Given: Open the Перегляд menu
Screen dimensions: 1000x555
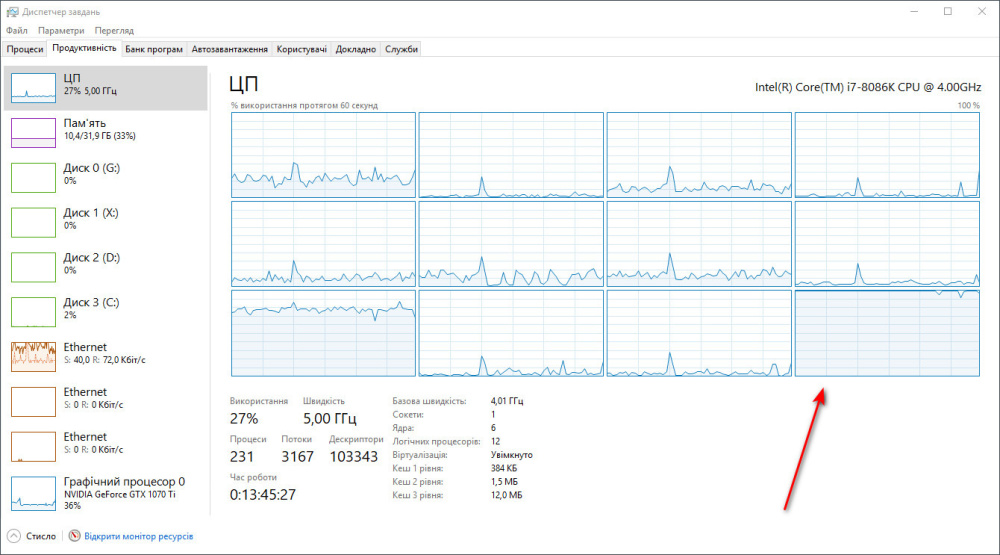Looking at the screenshot, I should tap(114, 30).
